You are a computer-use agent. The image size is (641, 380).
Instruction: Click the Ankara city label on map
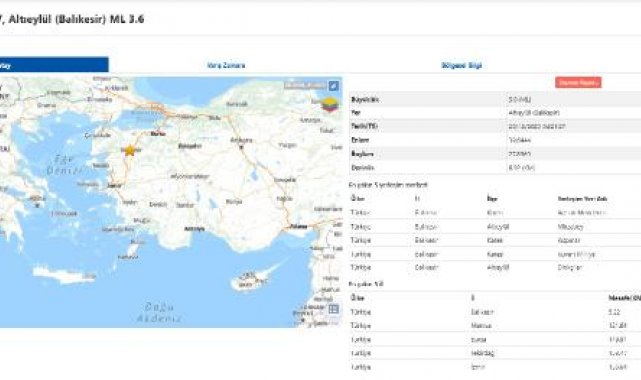click(x=241, y=140)
